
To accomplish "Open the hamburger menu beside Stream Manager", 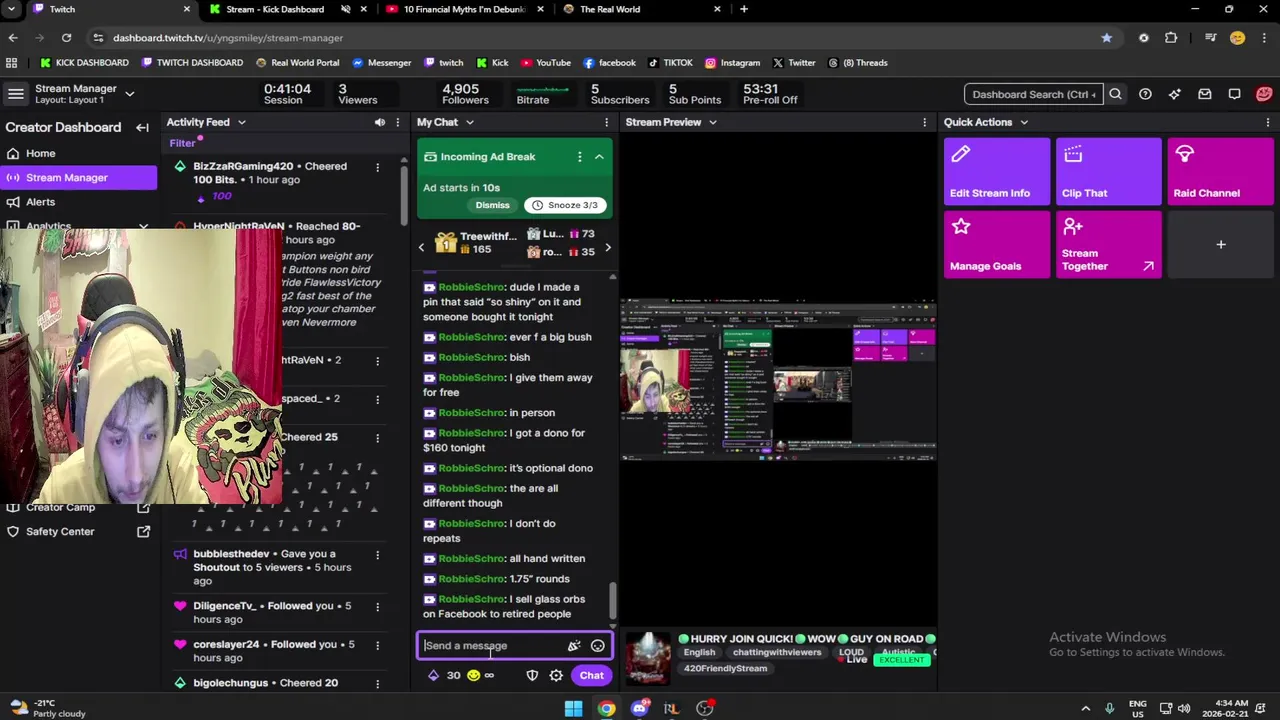I will click(x=15, y=94).
